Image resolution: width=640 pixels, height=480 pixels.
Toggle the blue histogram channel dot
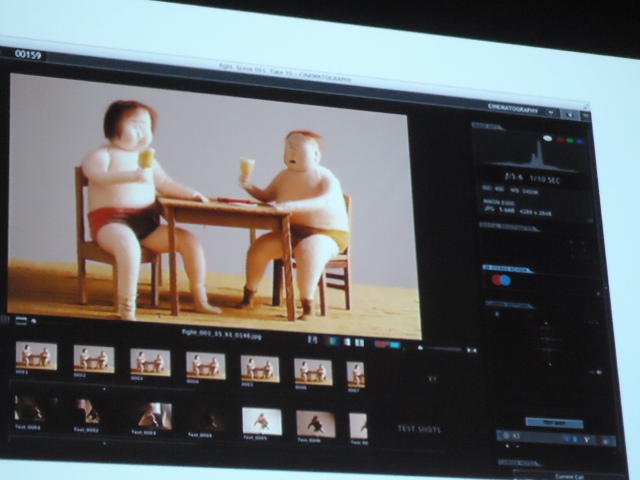(x=579, y=141)
